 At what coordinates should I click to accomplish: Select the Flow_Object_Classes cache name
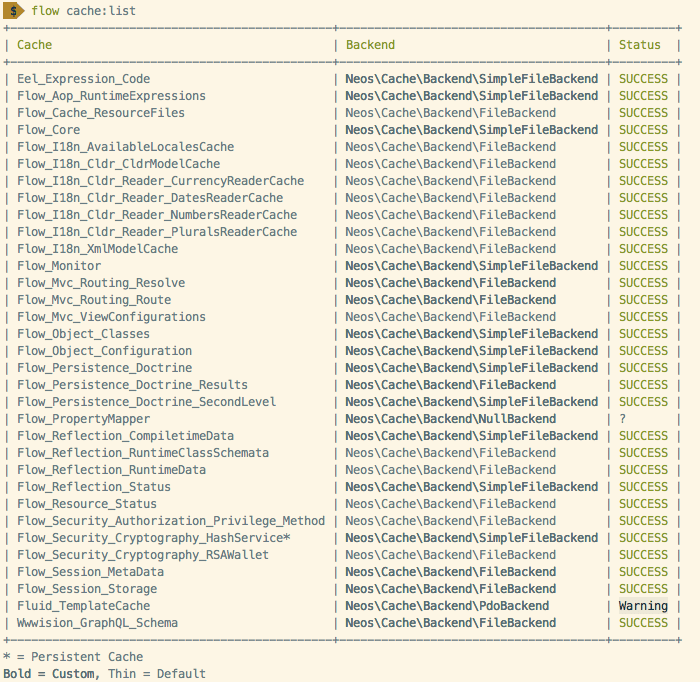[83, 334]
